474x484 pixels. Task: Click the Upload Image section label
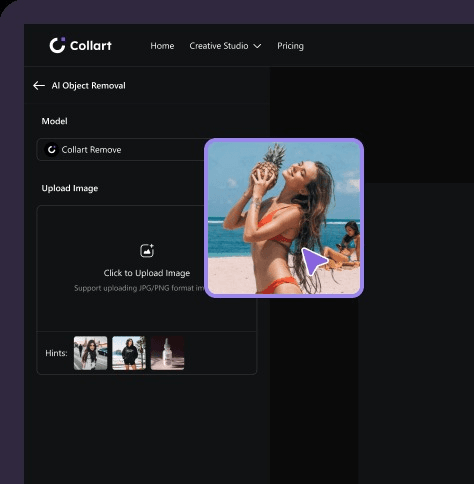click(x=70, y=188)
